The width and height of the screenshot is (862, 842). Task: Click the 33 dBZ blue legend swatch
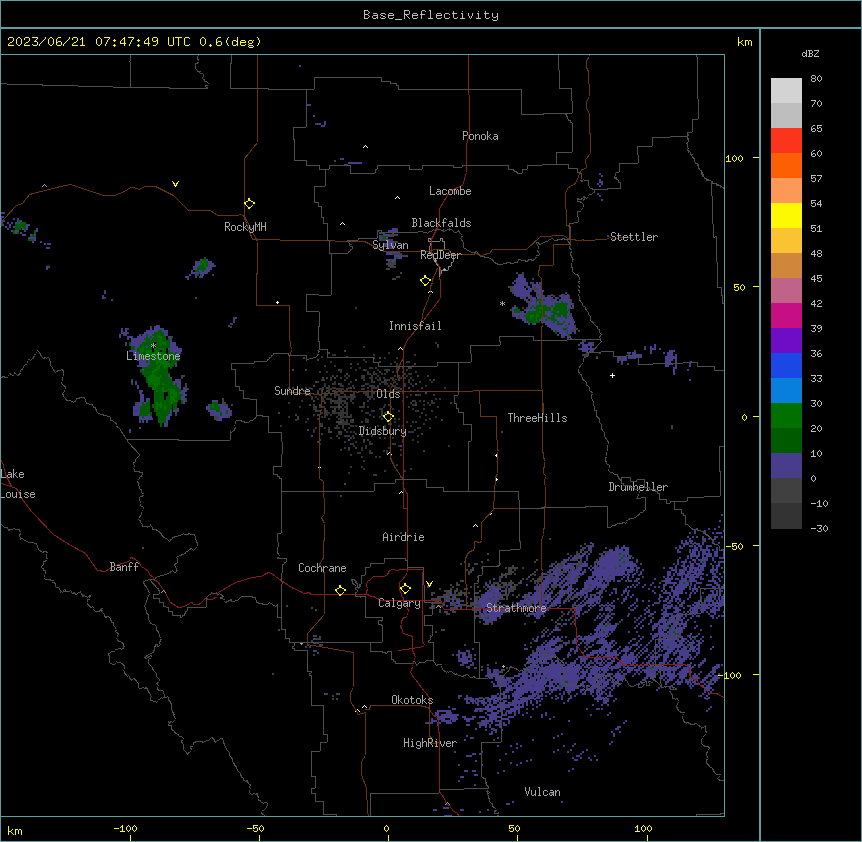pos(786,391)
